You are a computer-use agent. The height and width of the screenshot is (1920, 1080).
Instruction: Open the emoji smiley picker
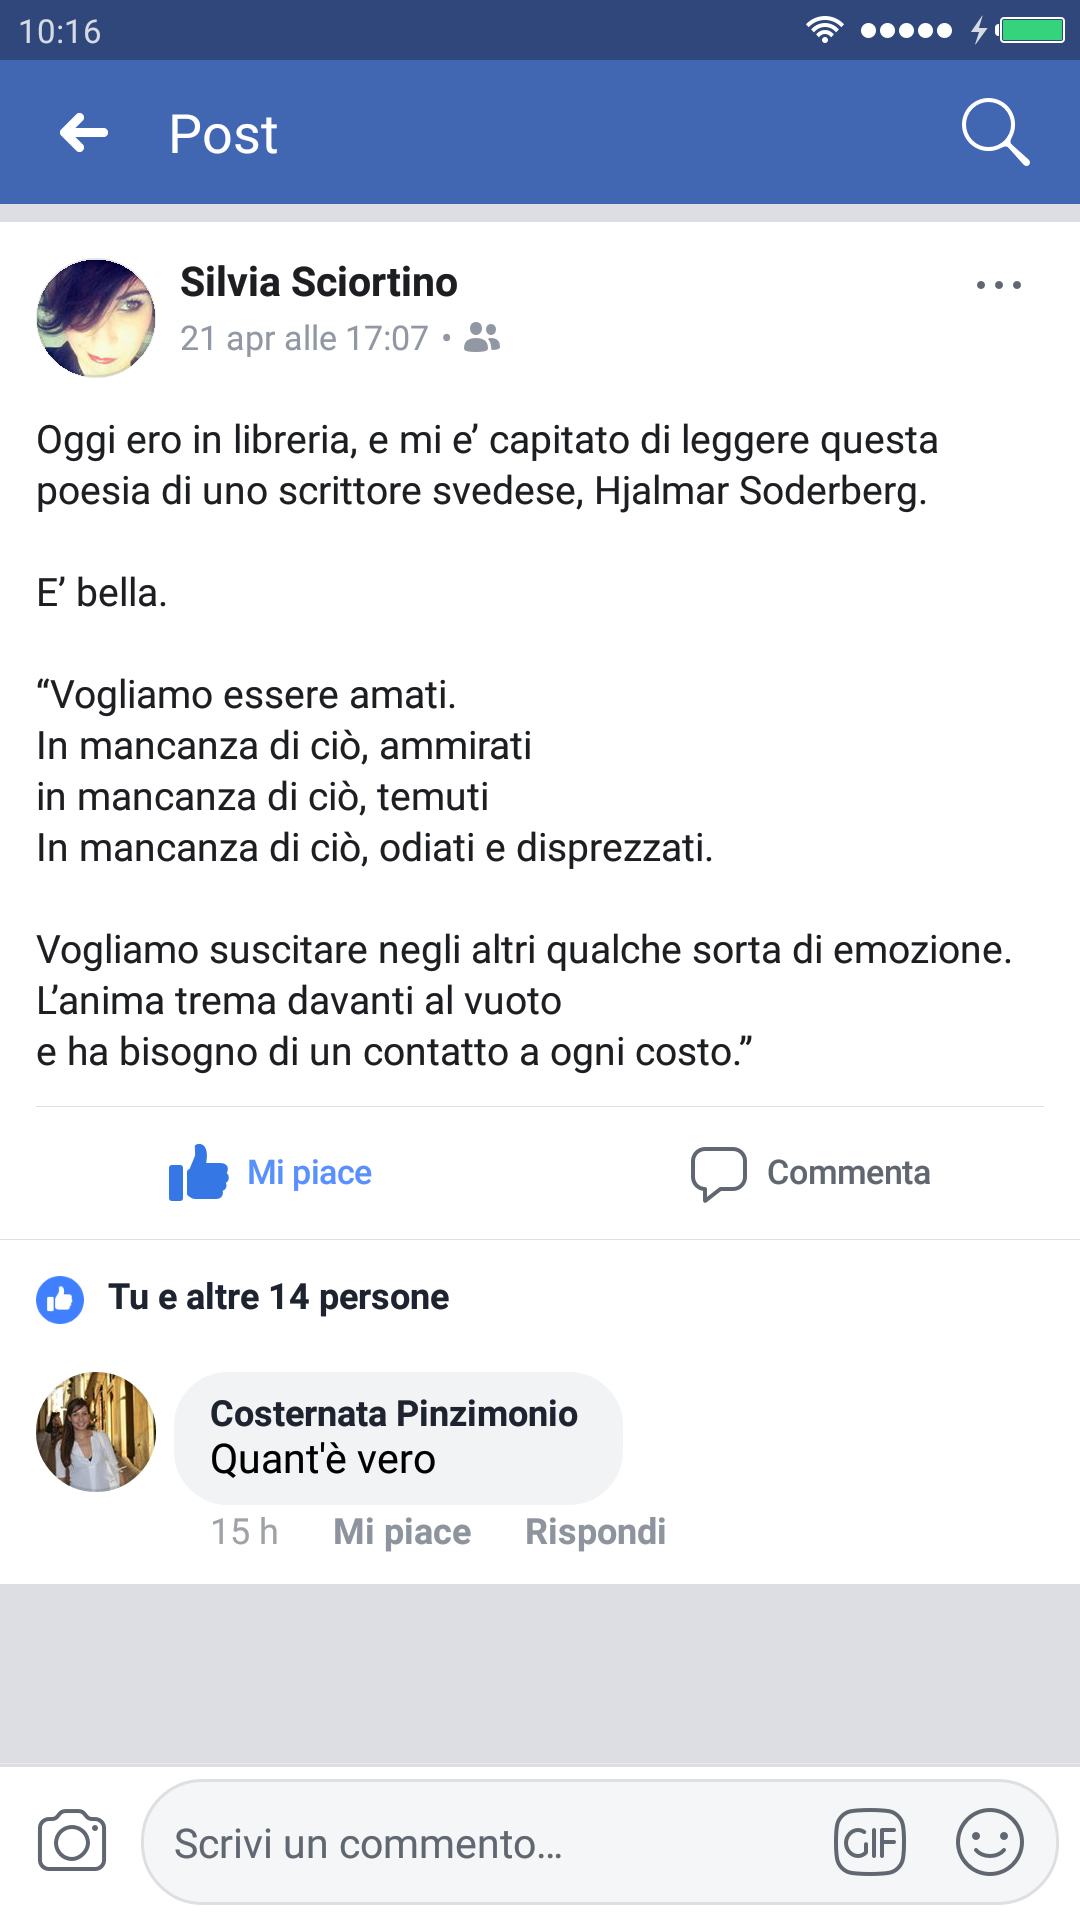coord(989,1842)
